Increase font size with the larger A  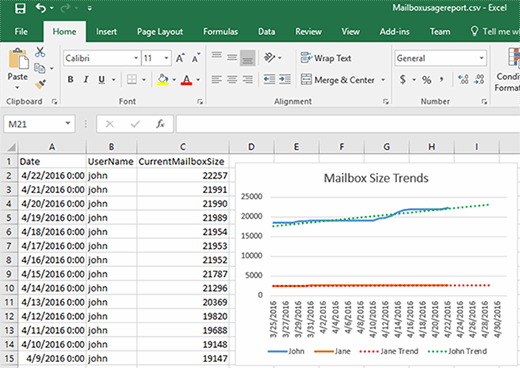[180, 58]
